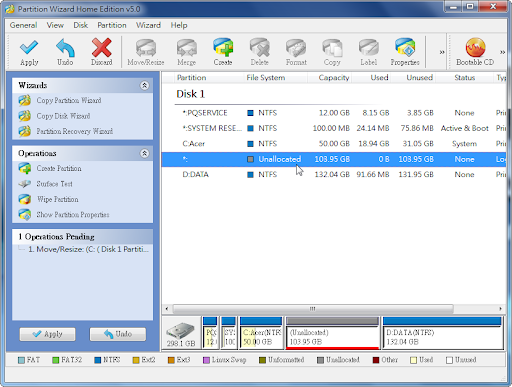The image size is (512, 387).
Task: Select the Unallocated 103.95 GB row
Action: [x=334, y=159]
